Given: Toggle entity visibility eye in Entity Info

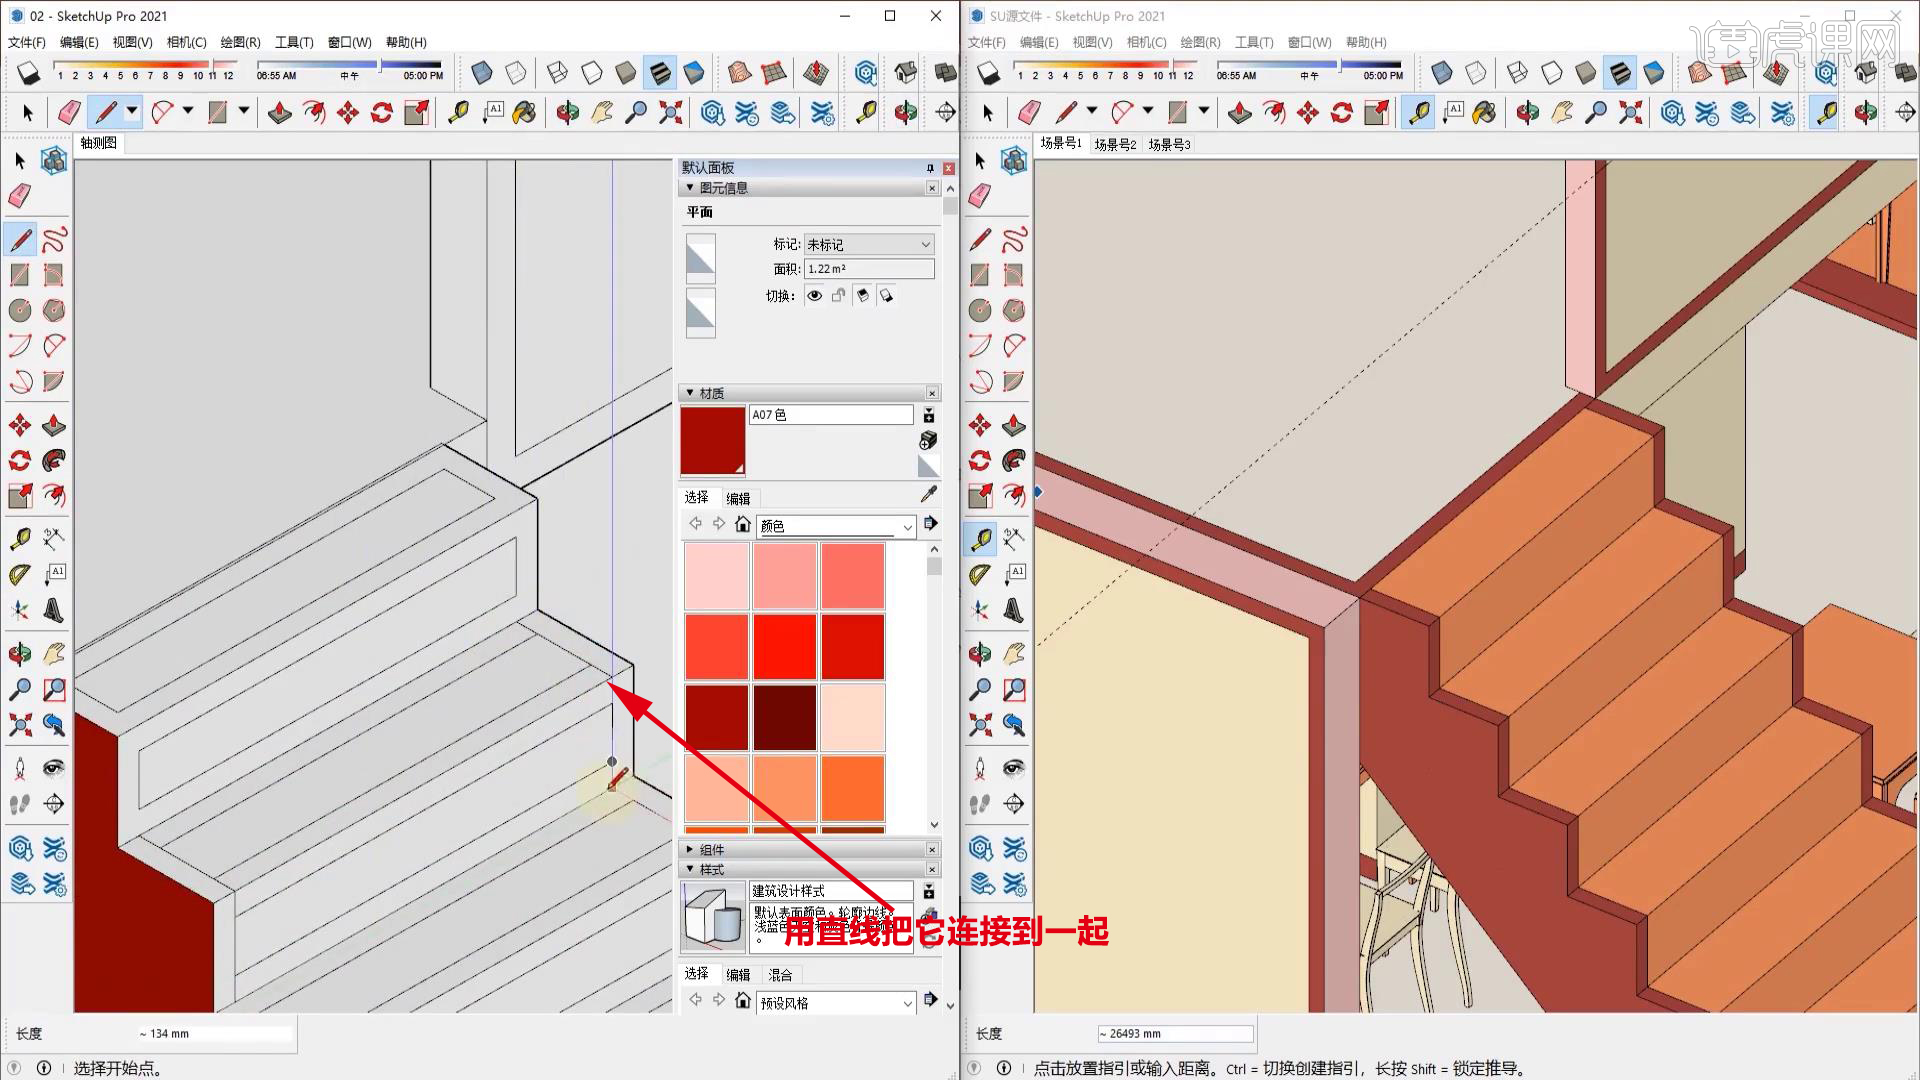Looking at the screenshot, I should (815, 295).
